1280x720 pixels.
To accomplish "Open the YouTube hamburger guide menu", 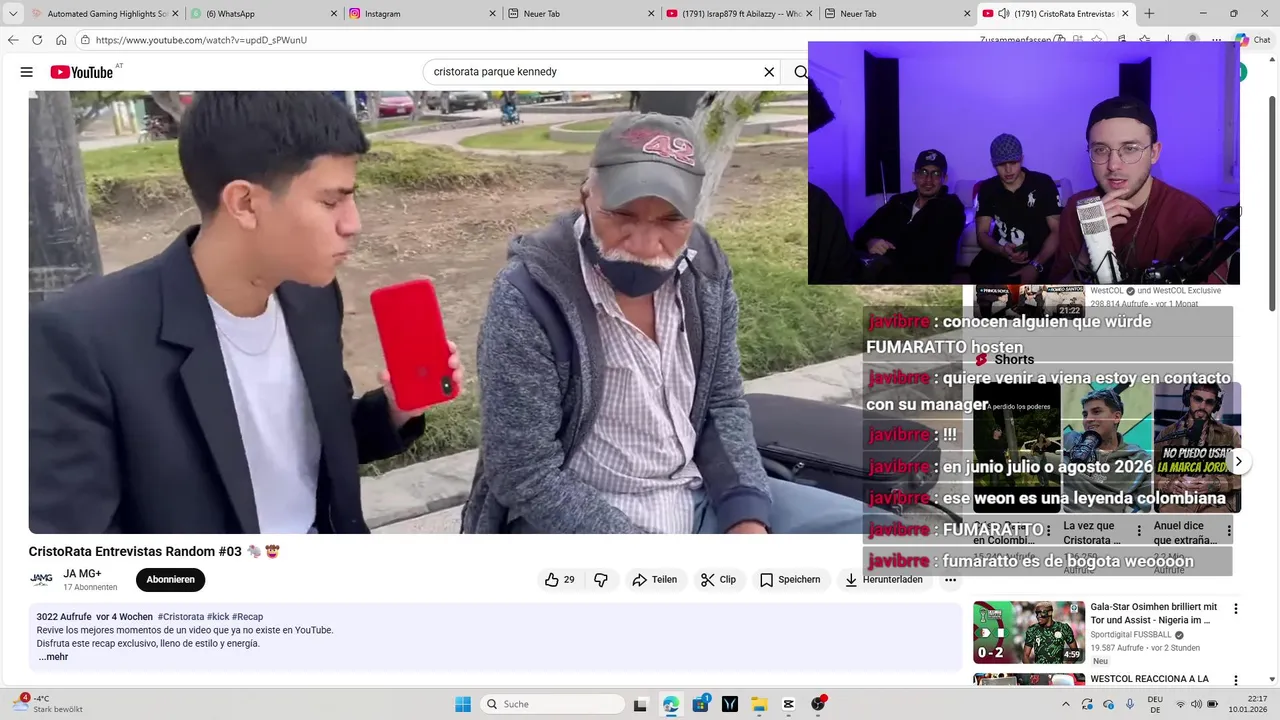I will coord(27,72).
